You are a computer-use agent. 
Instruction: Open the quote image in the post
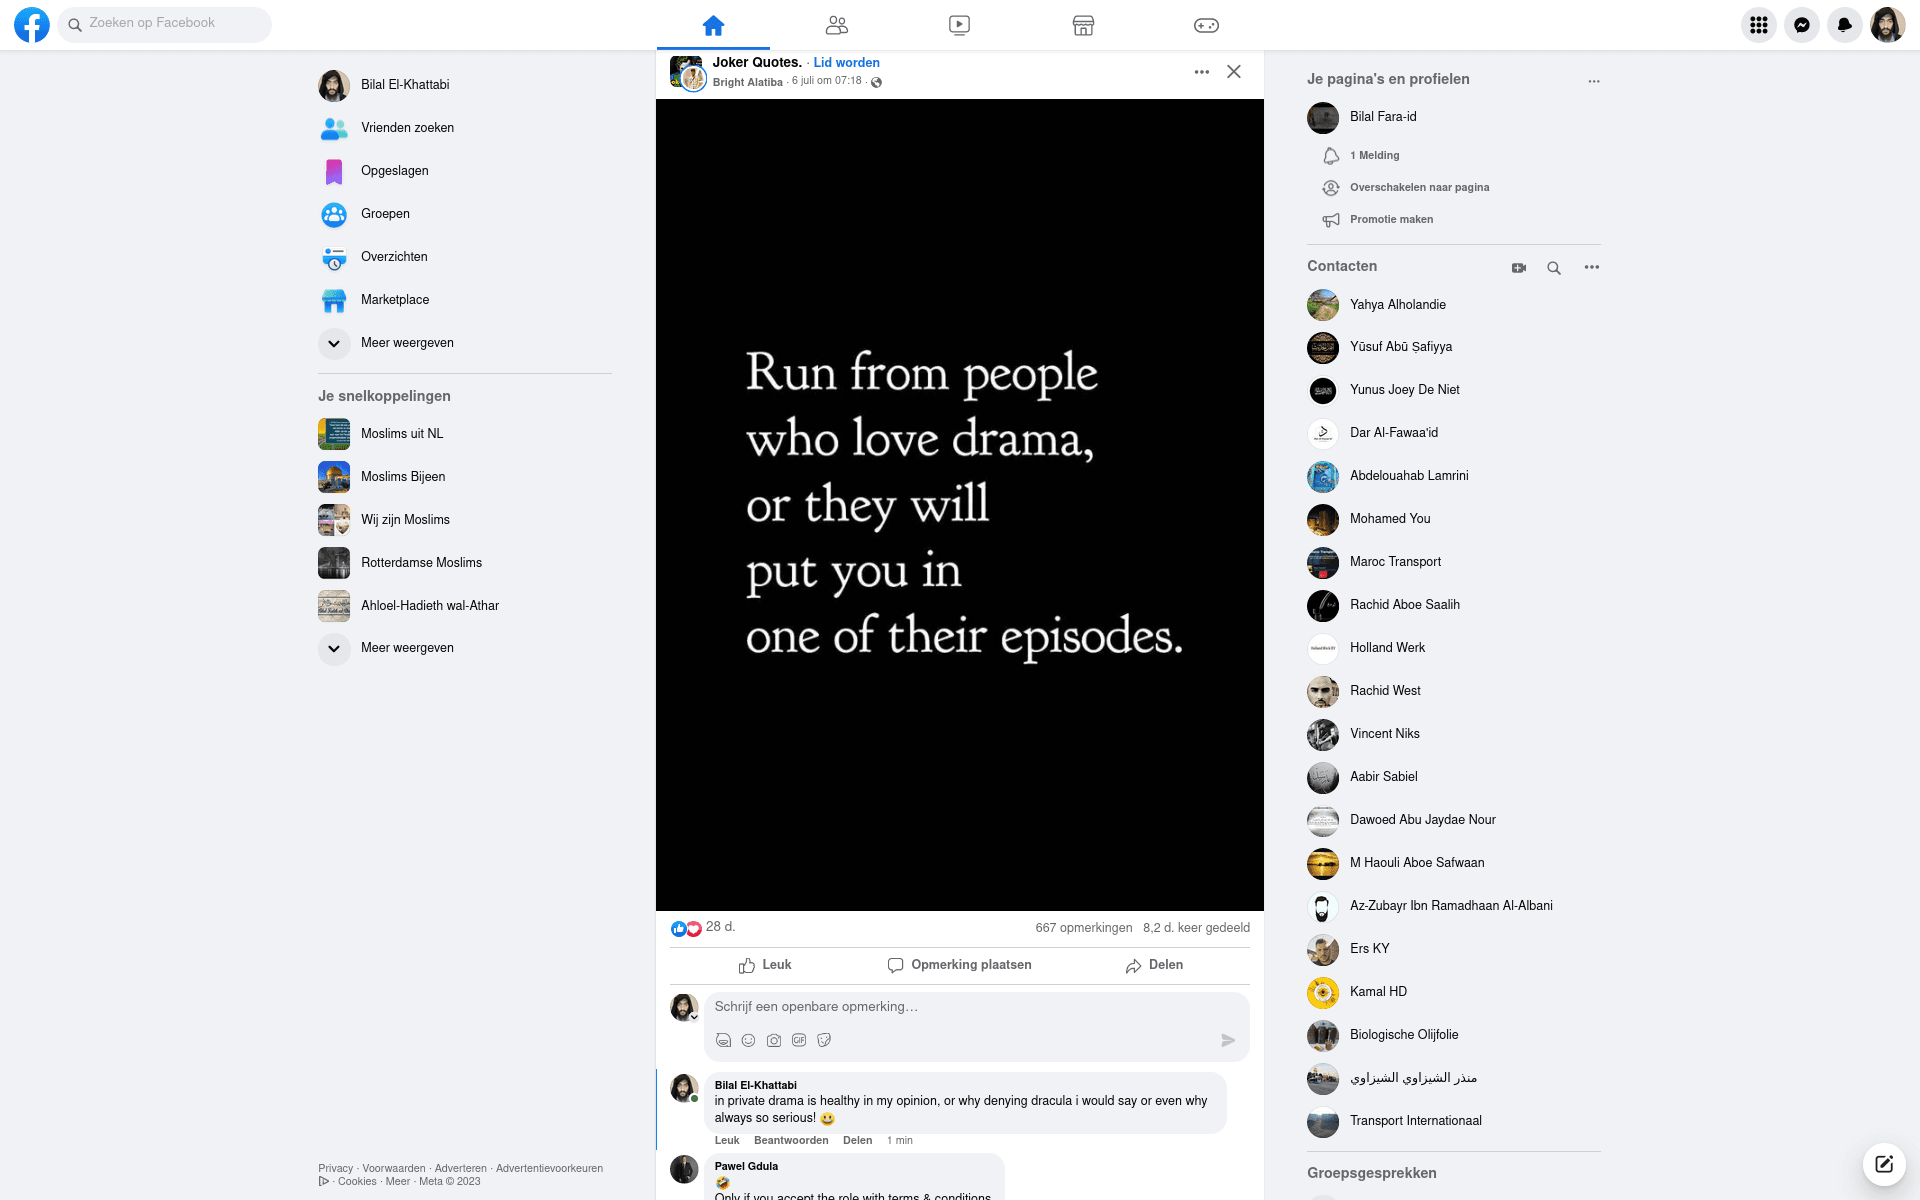[960, 505]
